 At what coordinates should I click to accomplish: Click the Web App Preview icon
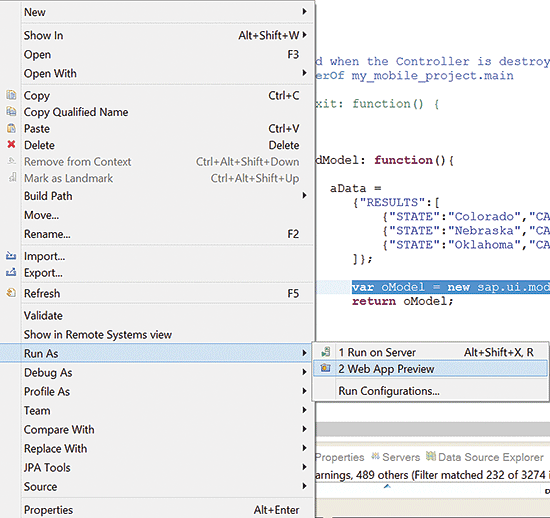tap(326, 368)
